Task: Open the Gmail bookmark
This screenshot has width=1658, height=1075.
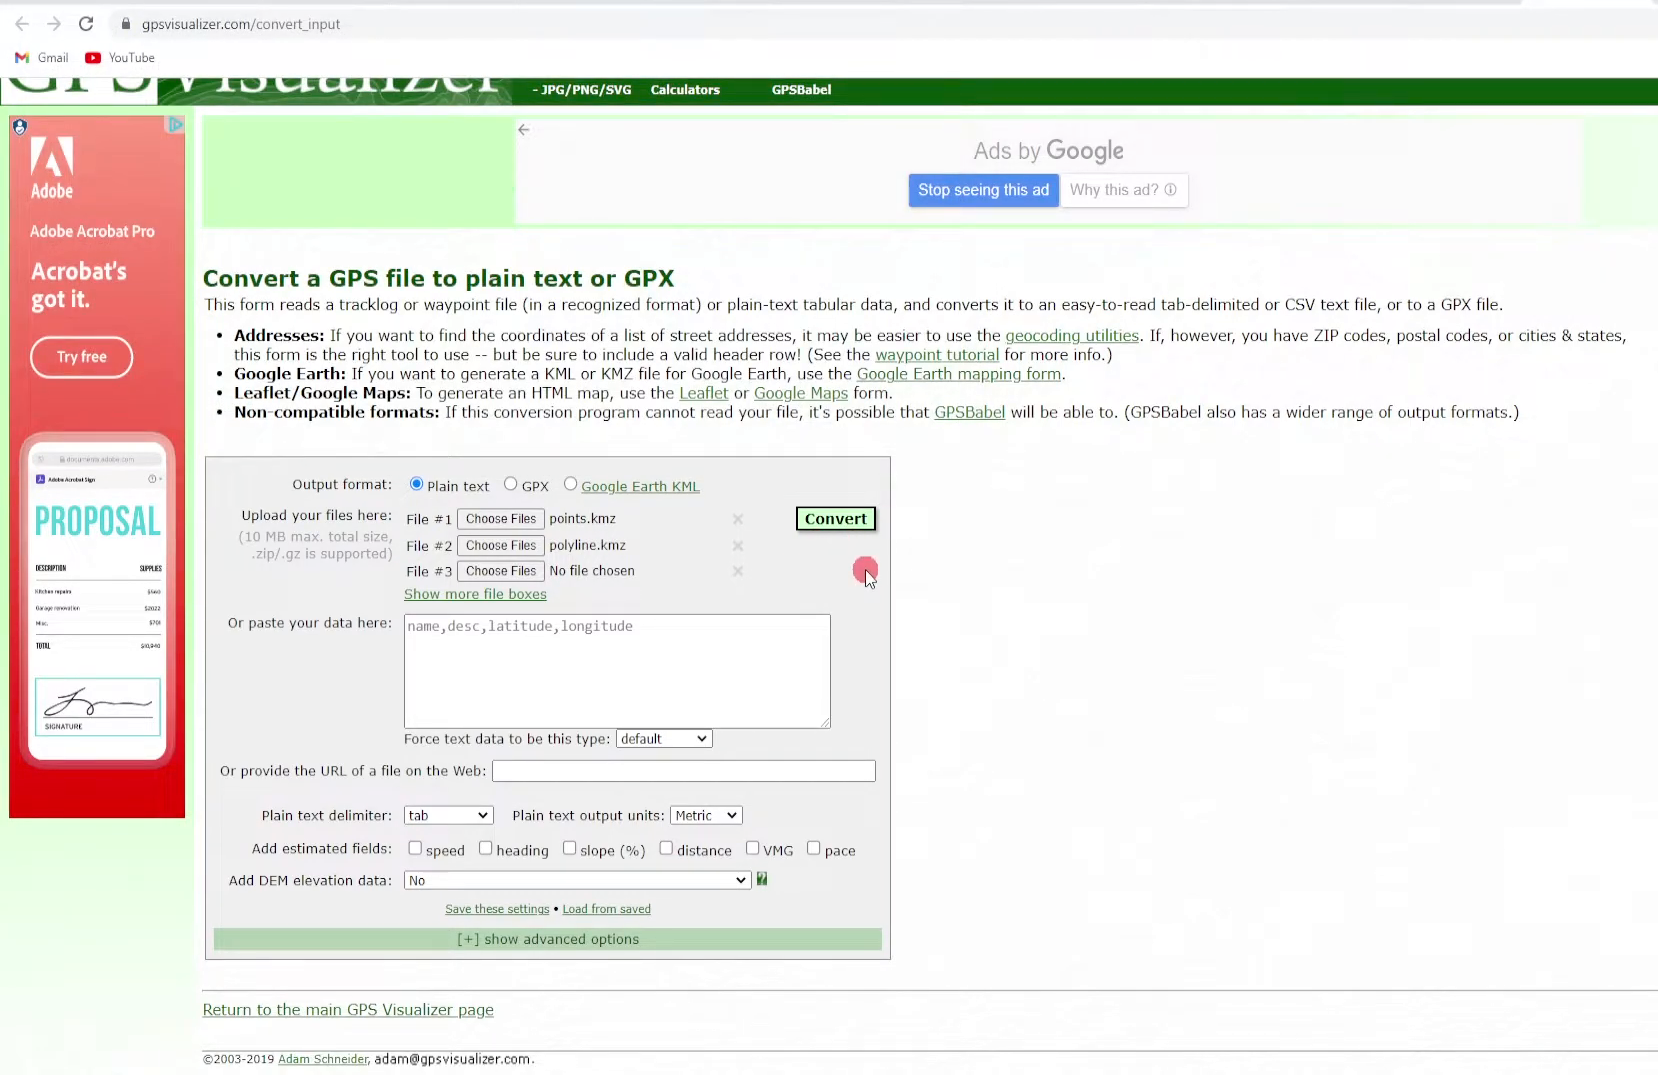Action: [42, 58]
